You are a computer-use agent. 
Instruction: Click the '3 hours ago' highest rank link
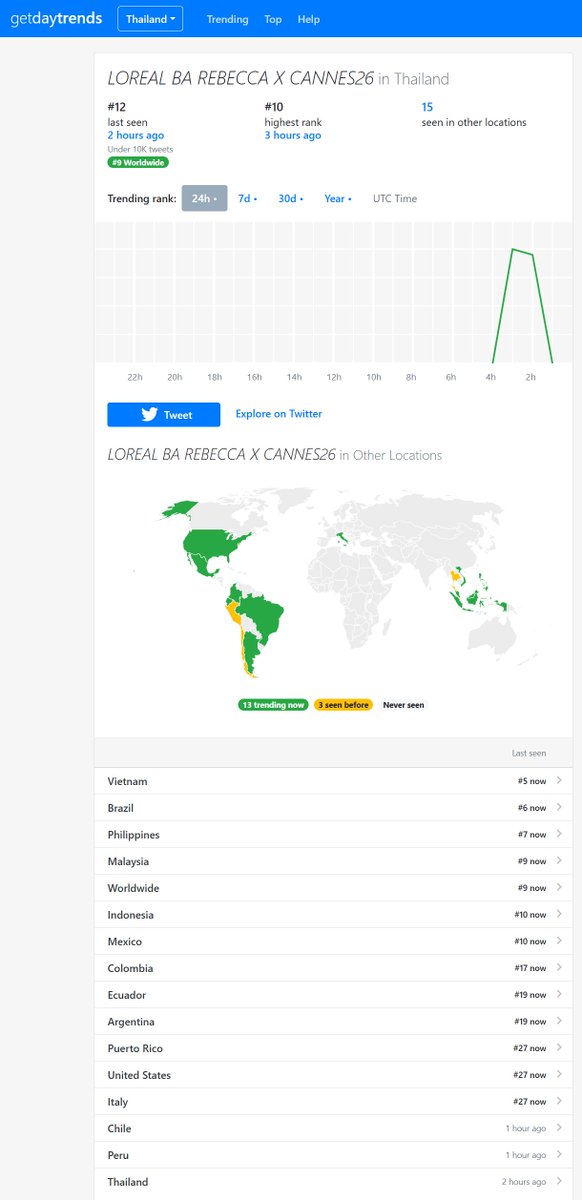[293, 135]
